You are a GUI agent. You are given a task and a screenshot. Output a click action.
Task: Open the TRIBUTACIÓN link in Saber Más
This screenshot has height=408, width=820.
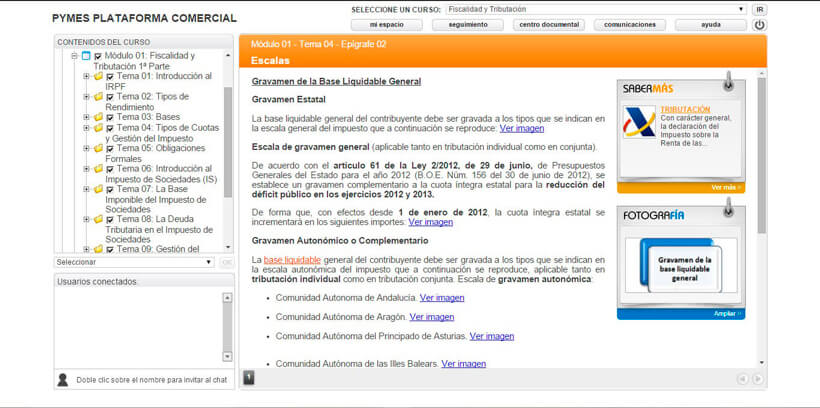pyautogui.click(x=685, y=110)
